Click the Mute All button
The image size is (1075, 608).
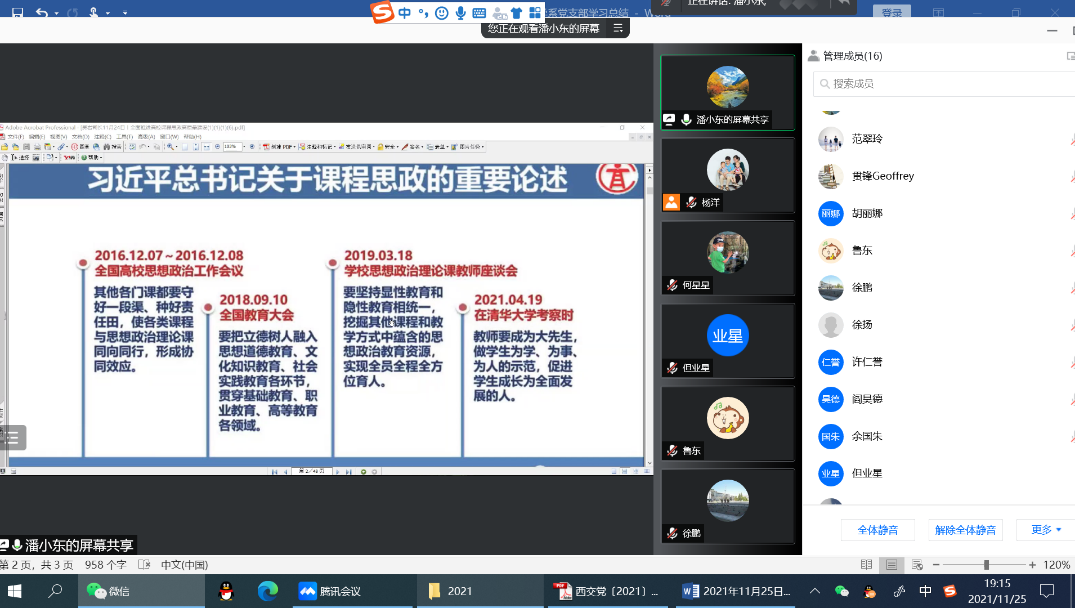(870, 530)
